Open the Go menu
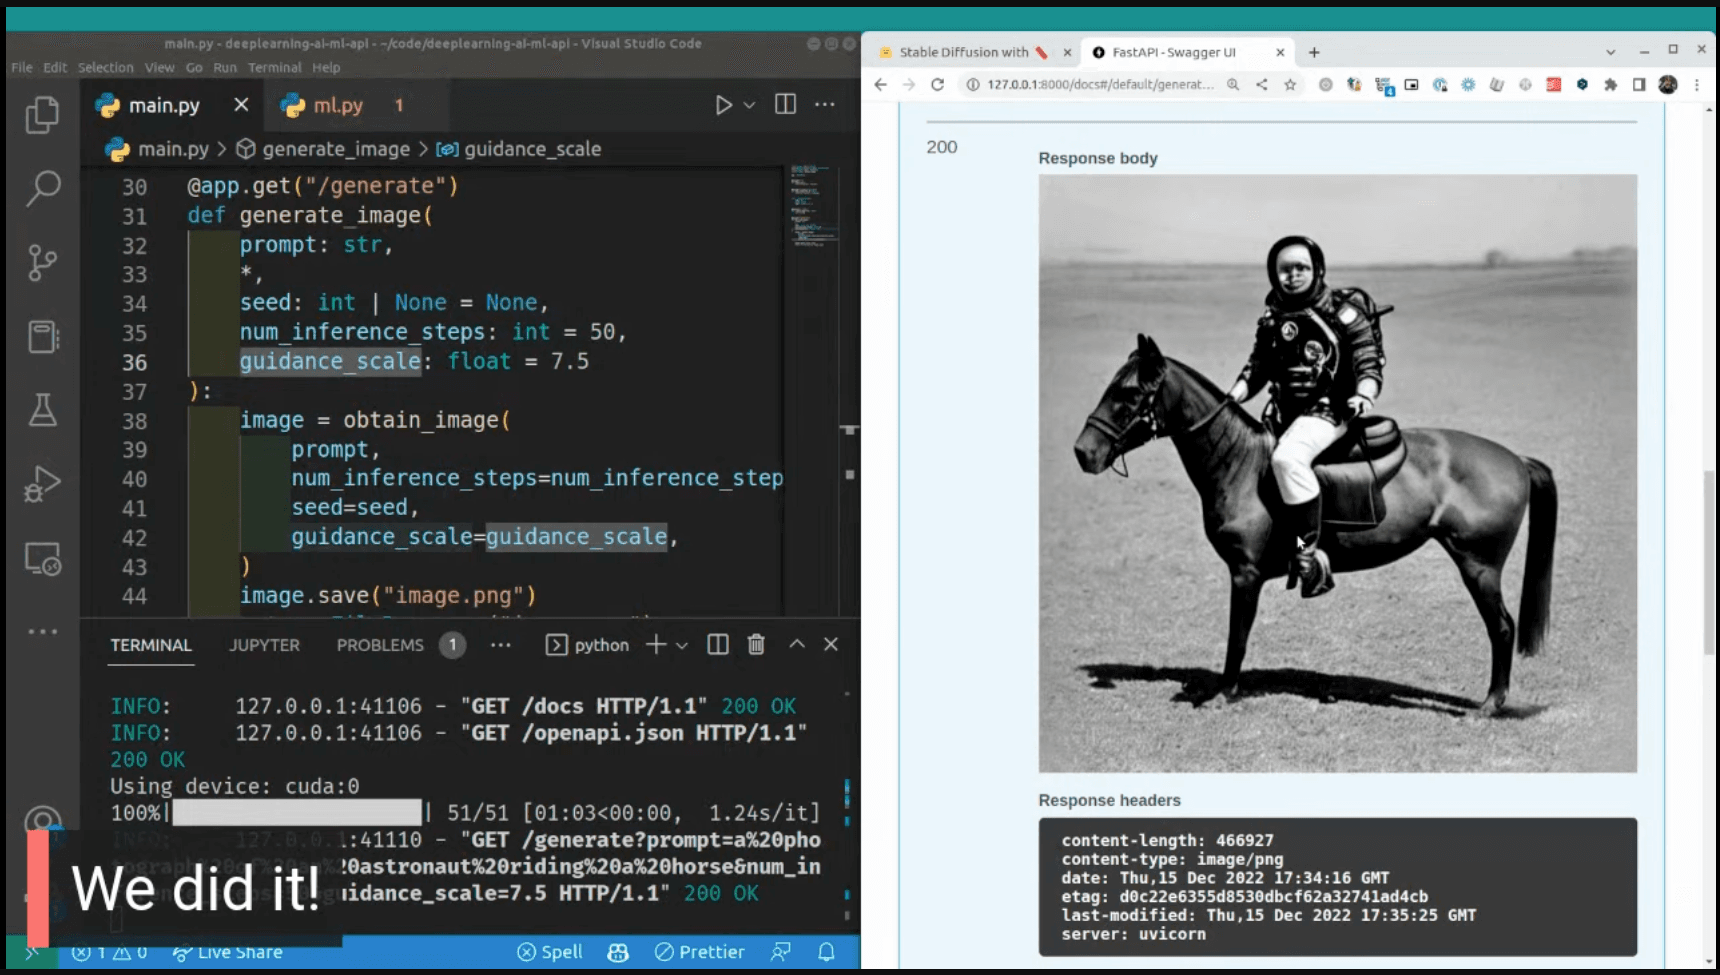This screenshot has width=1720, height=975. tap(194, 68)
